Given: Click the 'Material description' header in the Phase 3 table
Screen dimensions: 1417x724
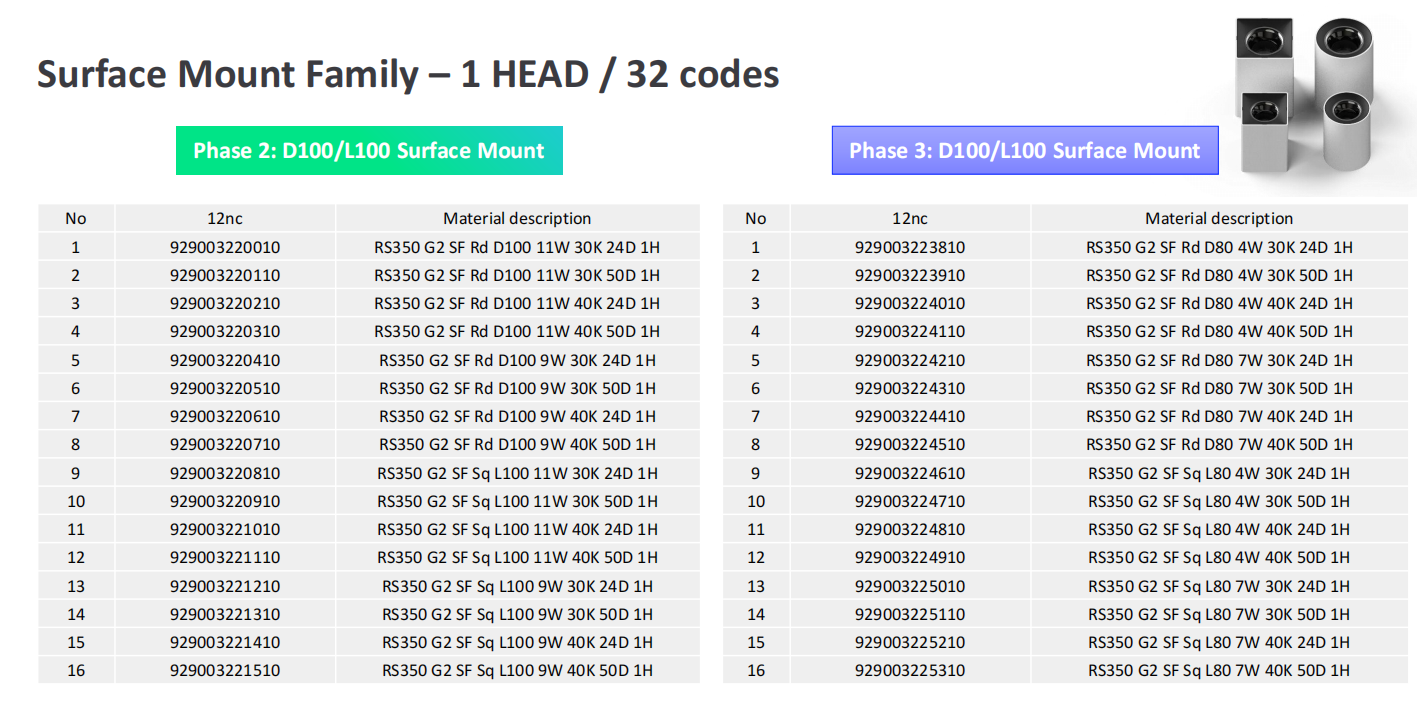Looking at the screenshot, I should tap(1218, 219).
